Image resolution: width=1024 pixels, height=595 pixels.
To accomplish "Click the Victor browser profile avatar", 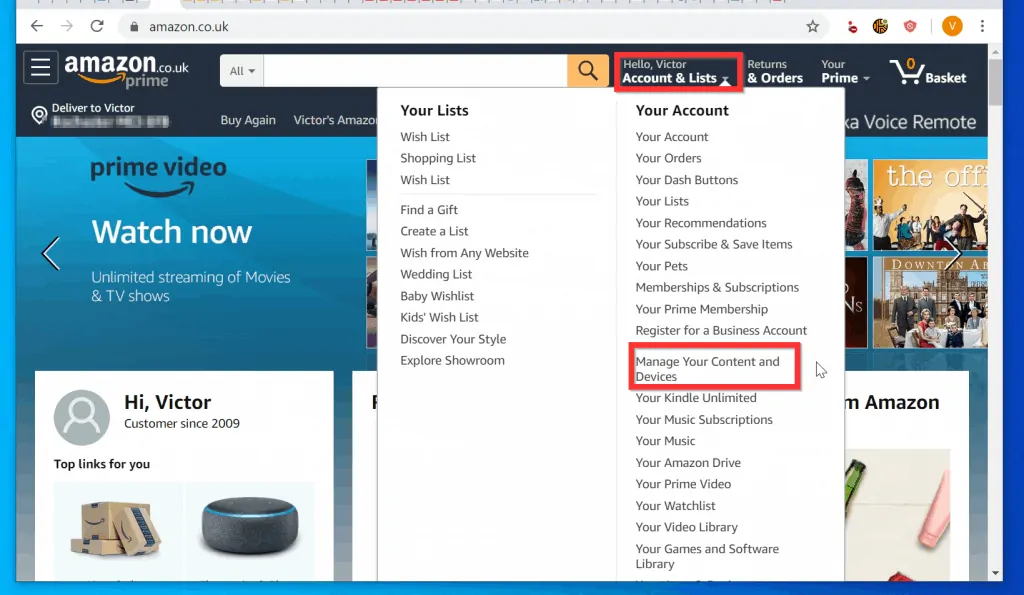I will tap(952, 25).
